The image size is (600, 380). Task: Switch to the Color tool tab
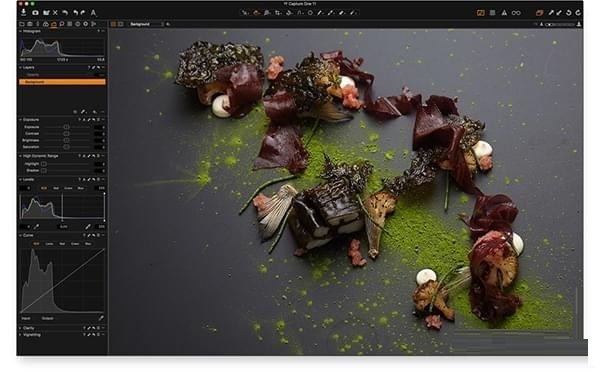click(x=46, y=24)
